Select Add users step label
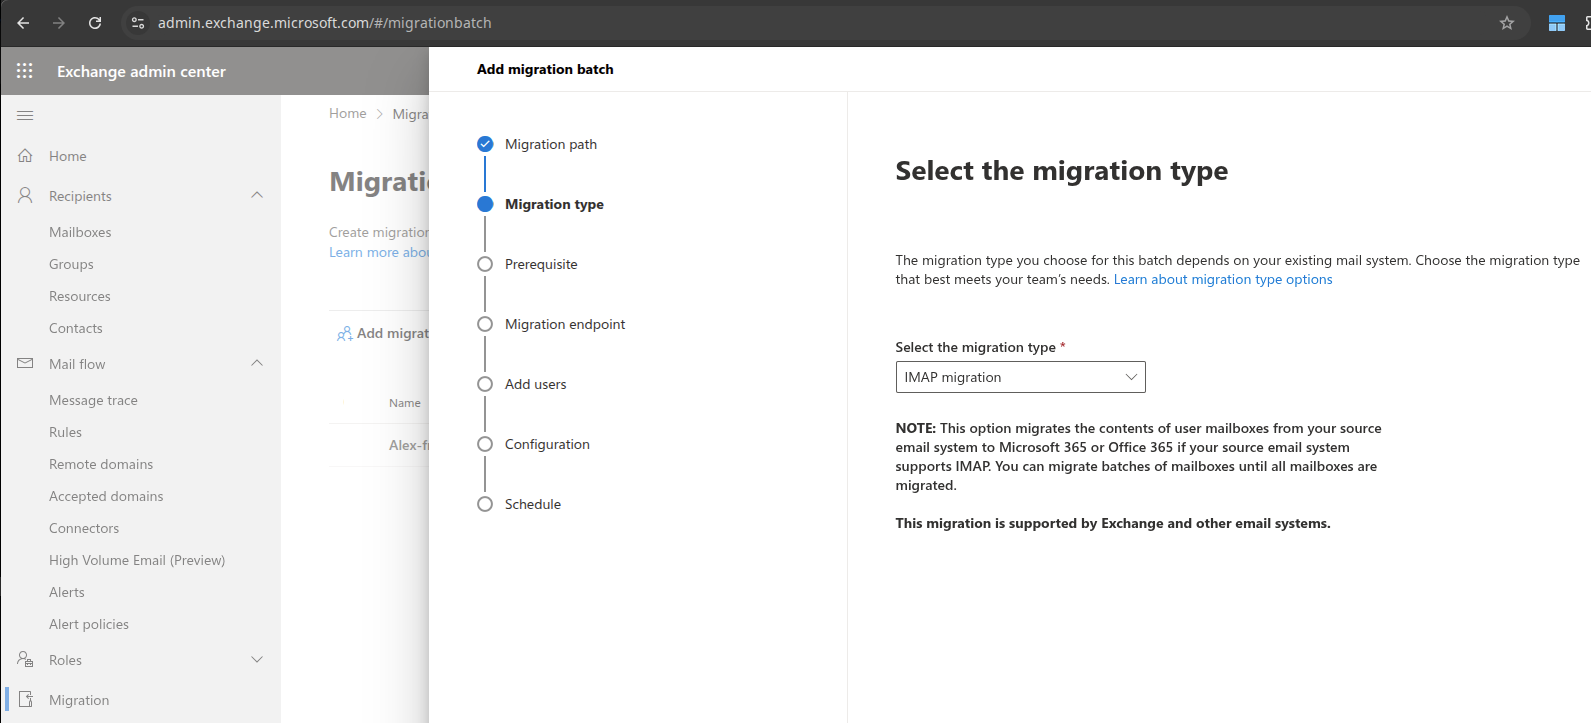Screen dimensions: 1591x723 [535, 384]
